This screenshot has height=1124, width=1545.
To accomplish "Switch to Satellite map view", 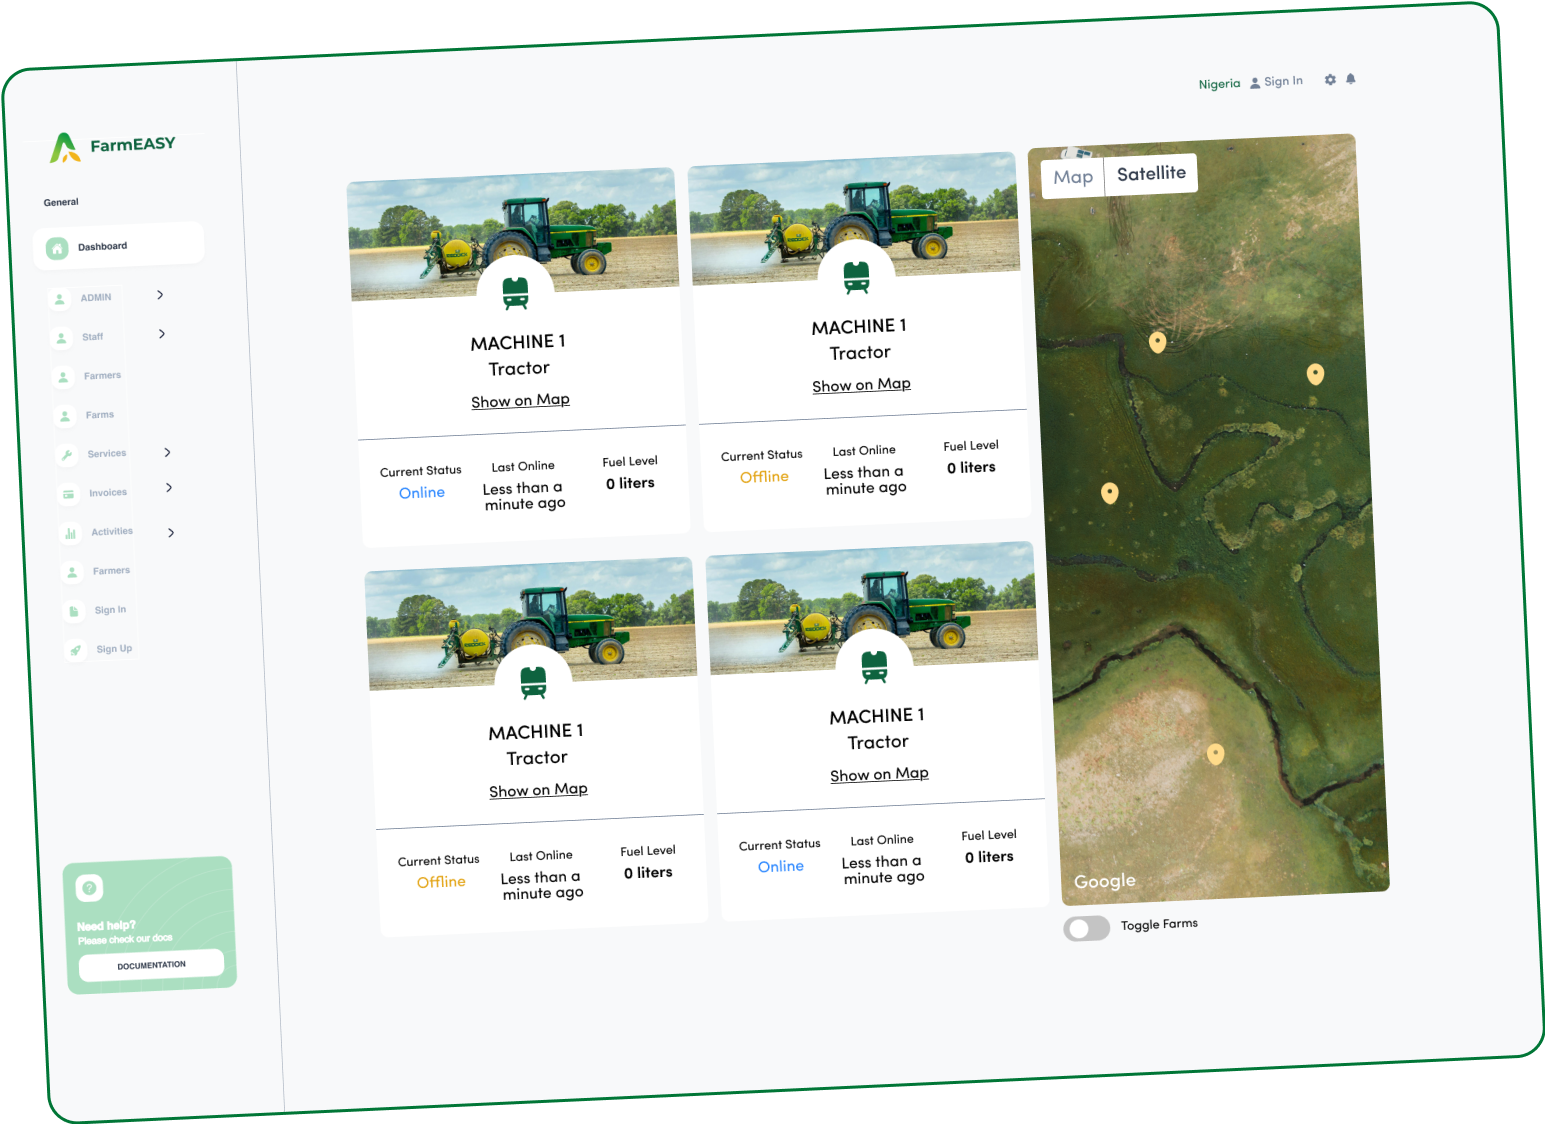I will click(x=1151, y=174).
